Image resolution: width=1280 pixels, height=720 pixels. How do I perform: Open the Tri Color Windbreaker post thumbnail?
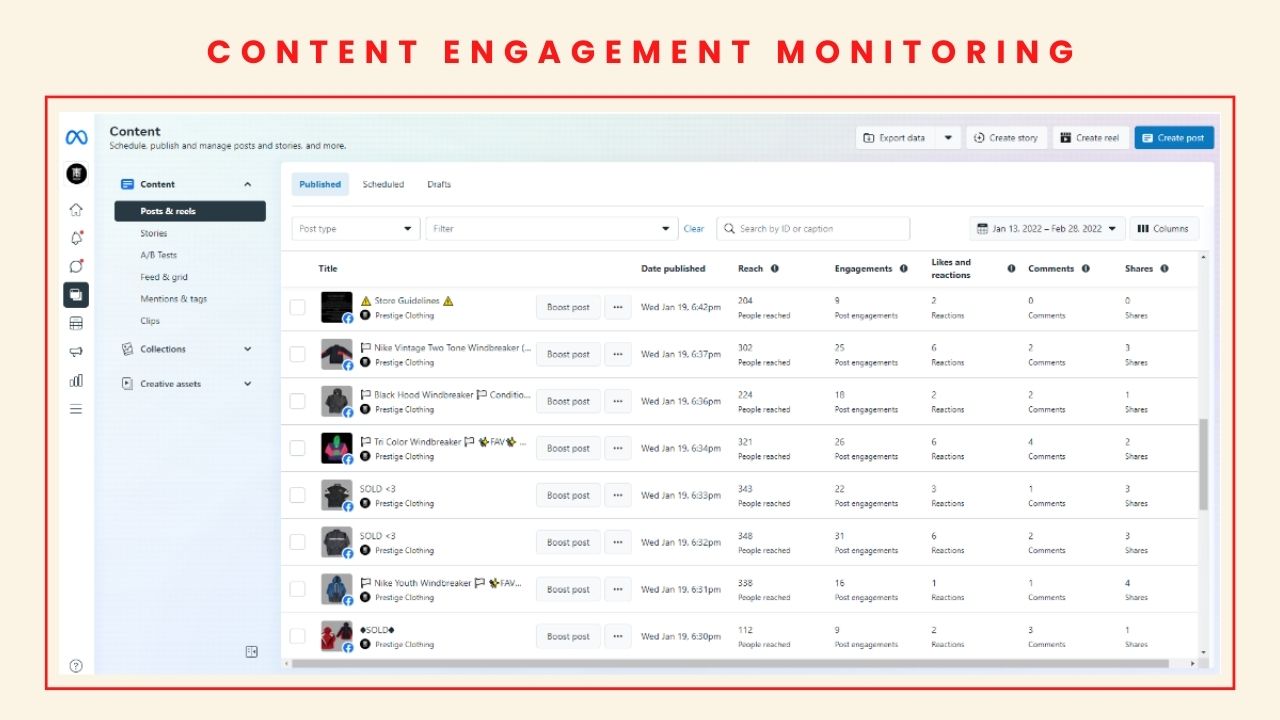click(337, 448)
